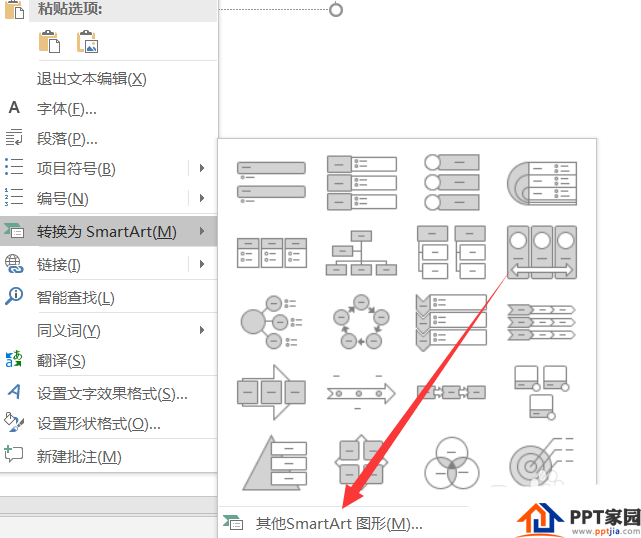Click the Keep Source Formatting paste icon
The width and height of the screenshot is (641, 538).
[49, 42]
